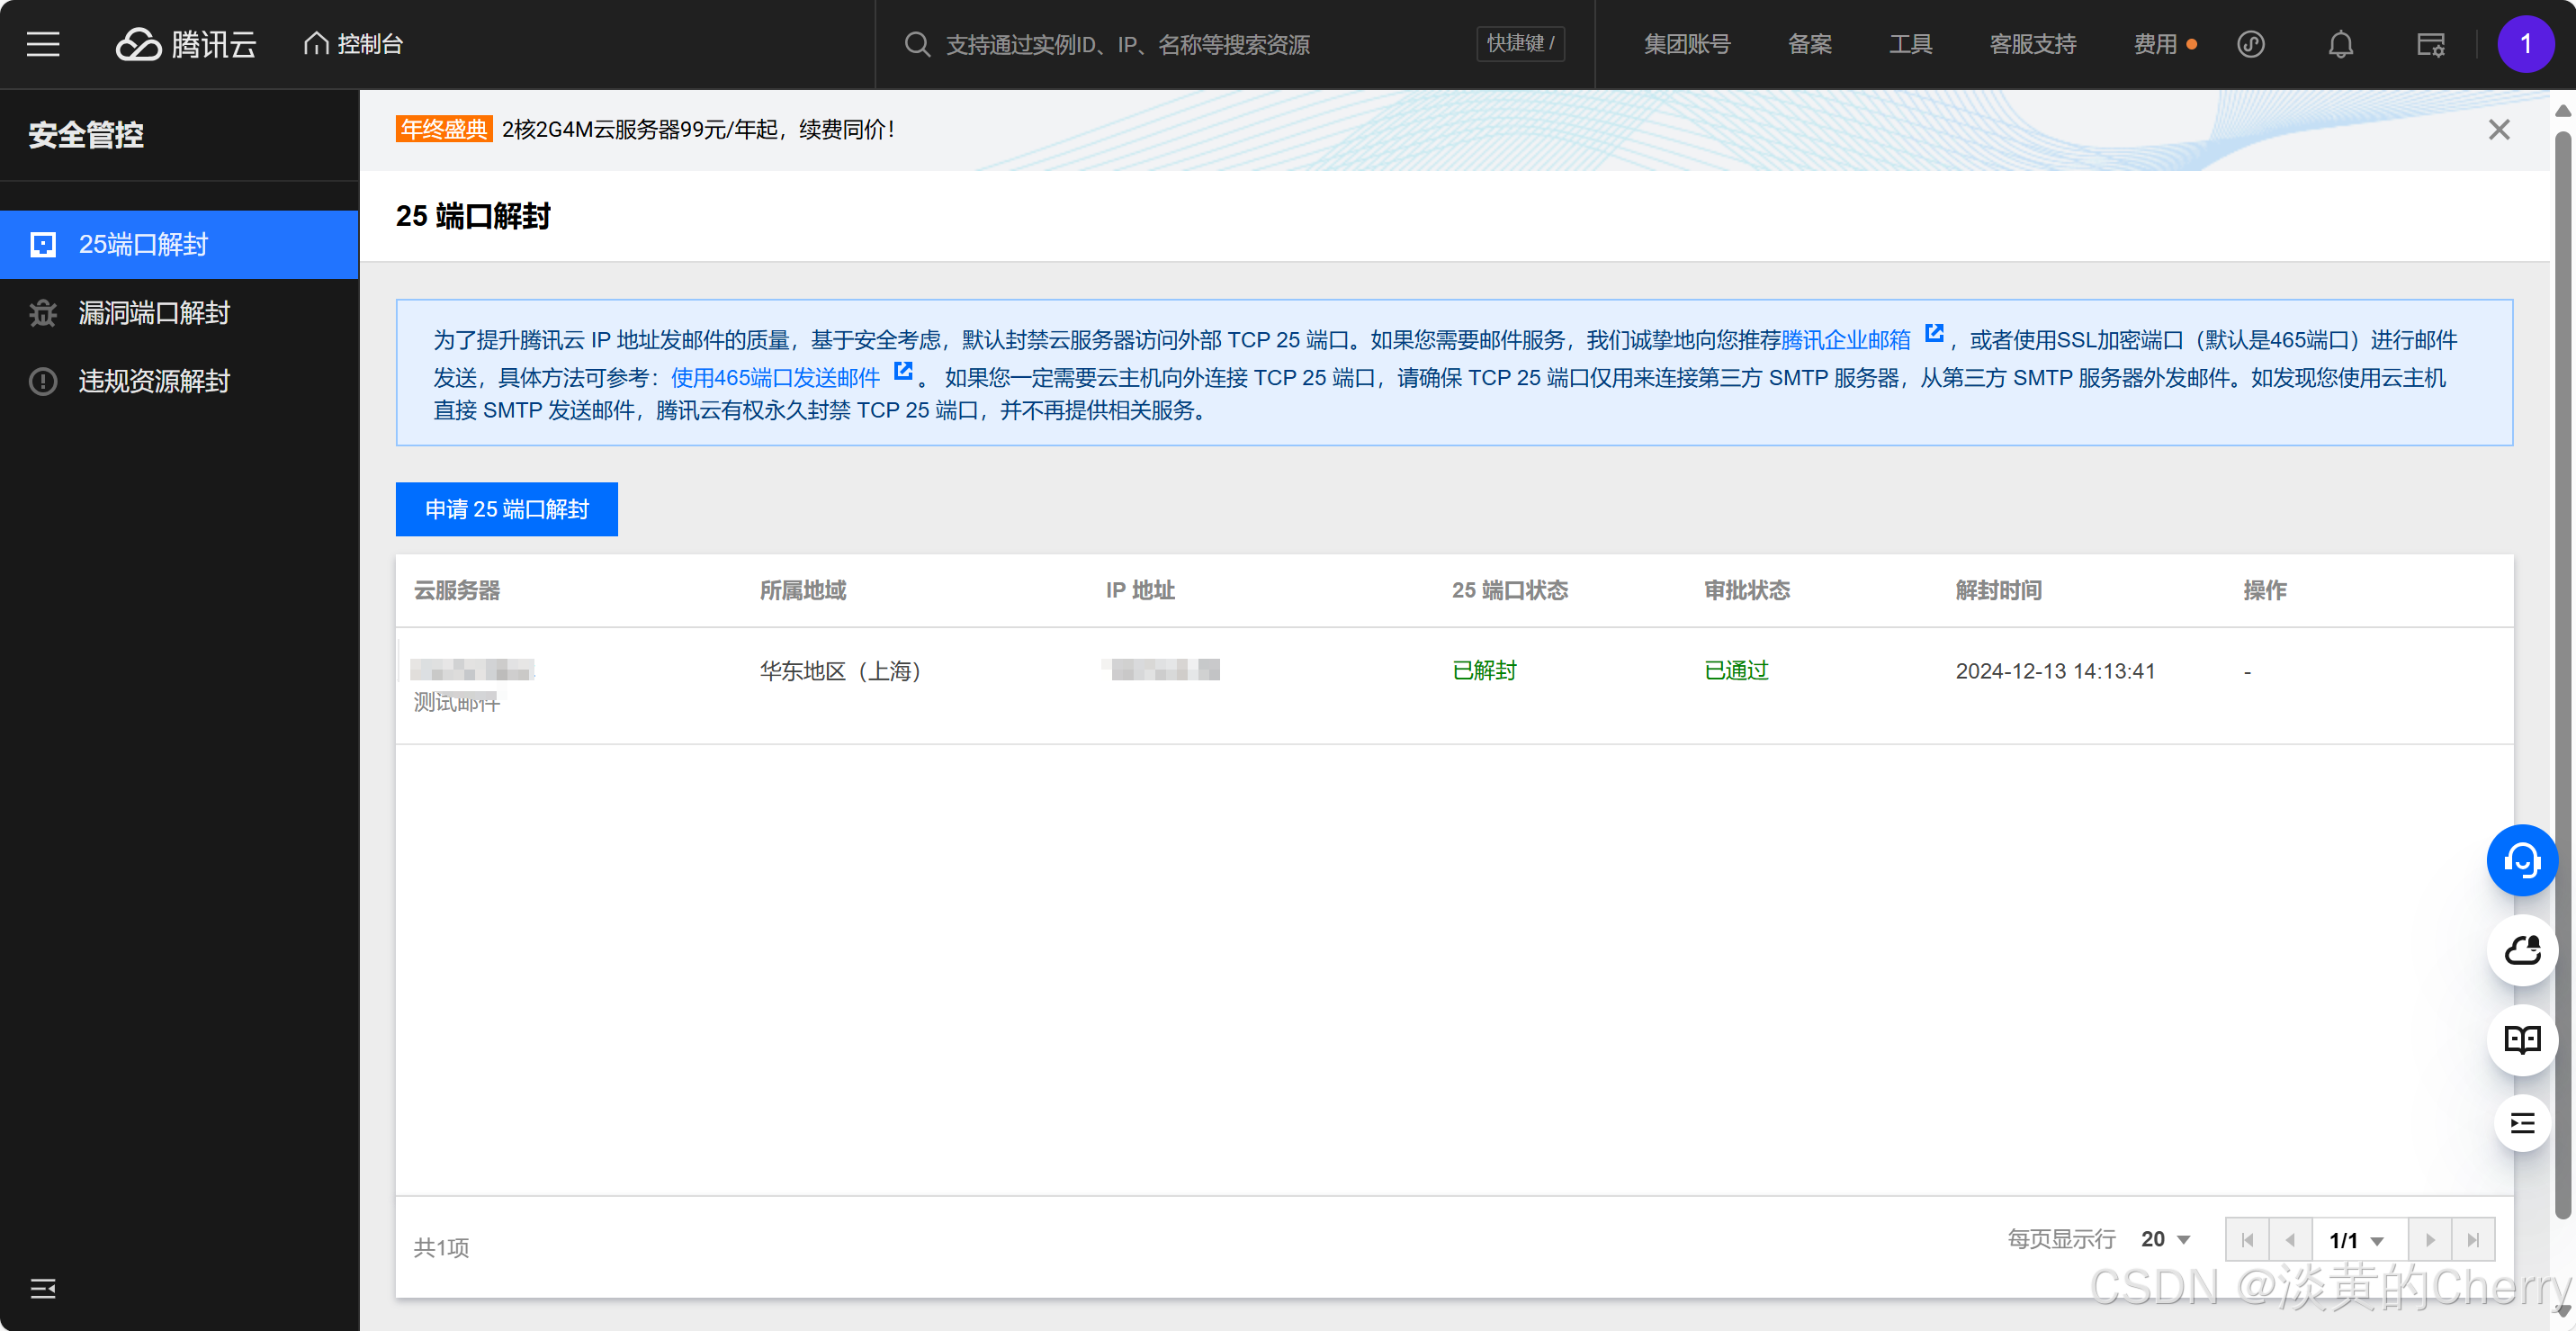This screenshot has width=2576, height=1331.
Task: Open the floating list-menu icon
Action: (x=2521, y=1123)
